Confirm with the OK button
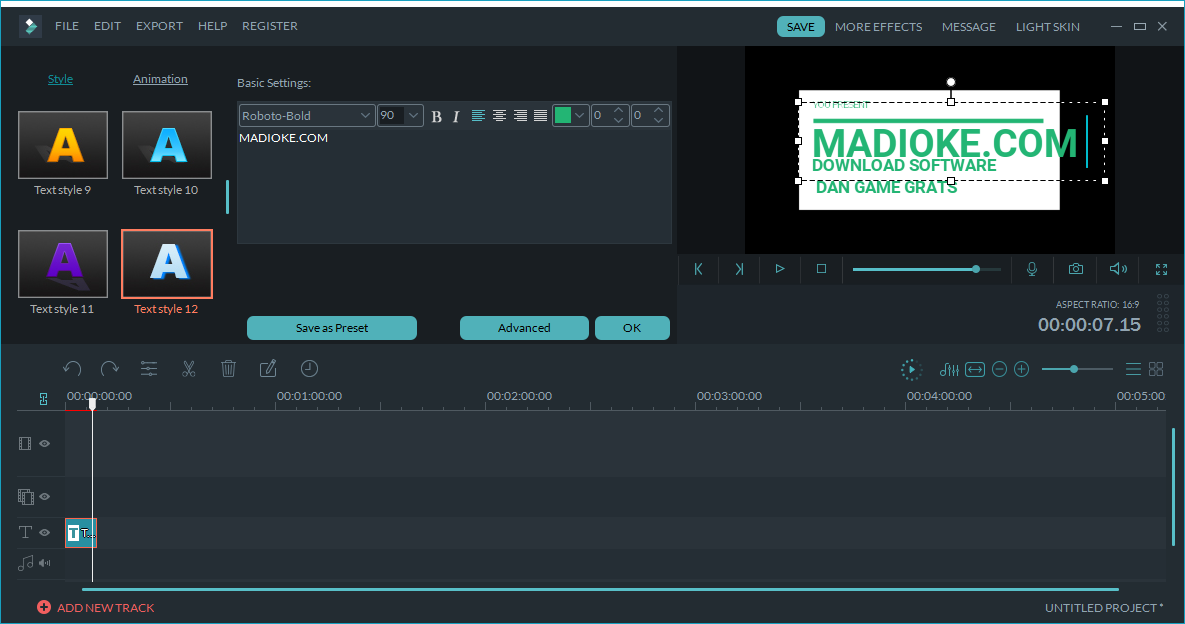This screenshot has width=1185, height=624. click(x=632, y=328)
